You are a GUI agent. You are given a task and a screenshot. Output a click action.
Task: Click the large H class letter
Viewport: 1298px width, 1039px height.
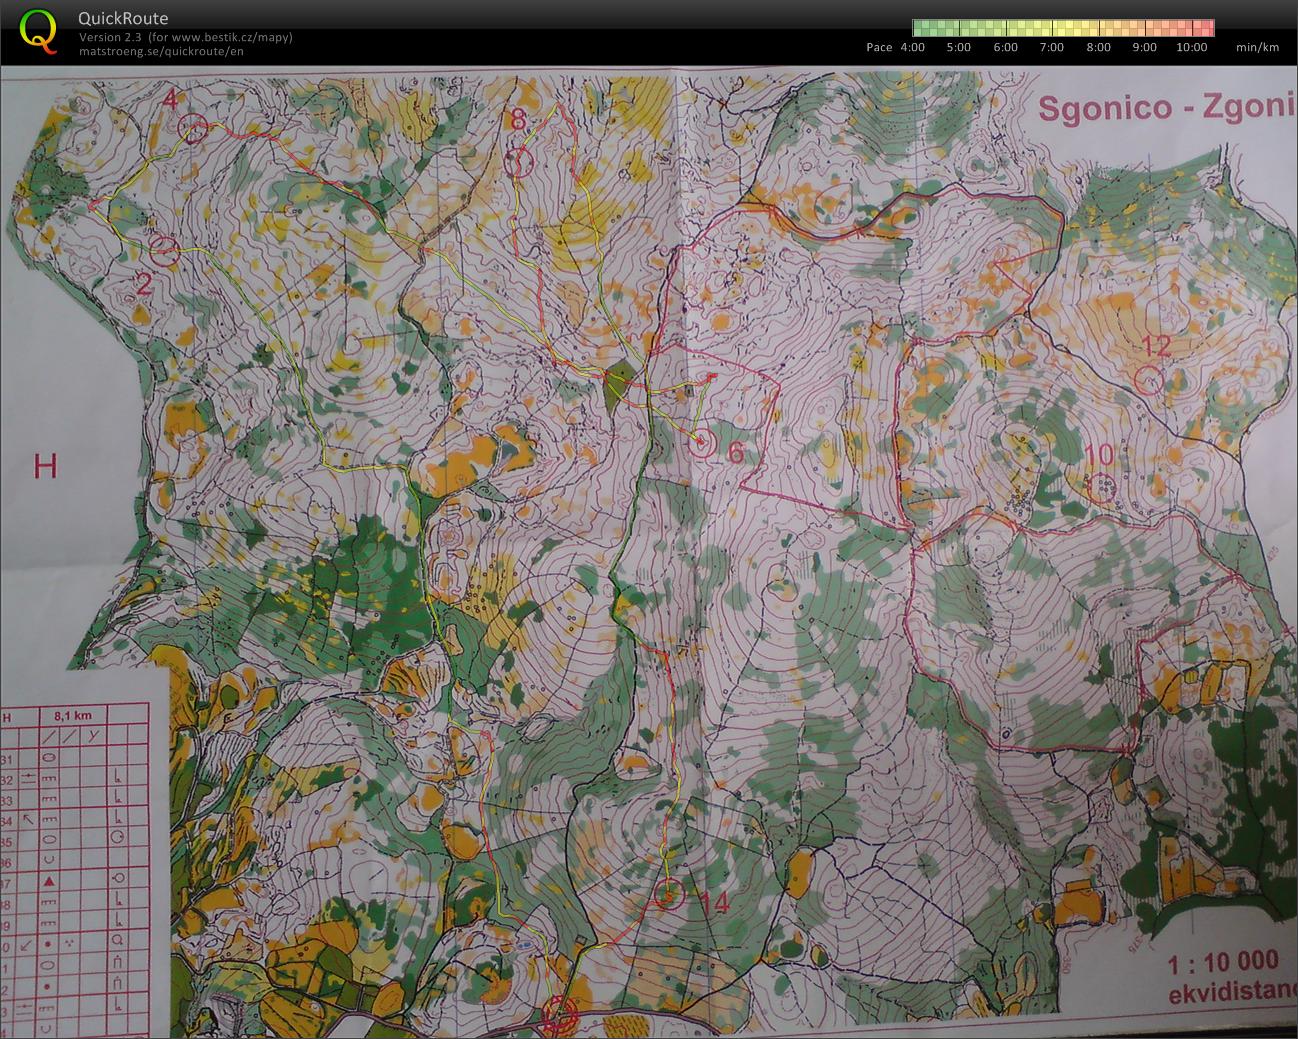pyautogui.click(x=46, y=466)
